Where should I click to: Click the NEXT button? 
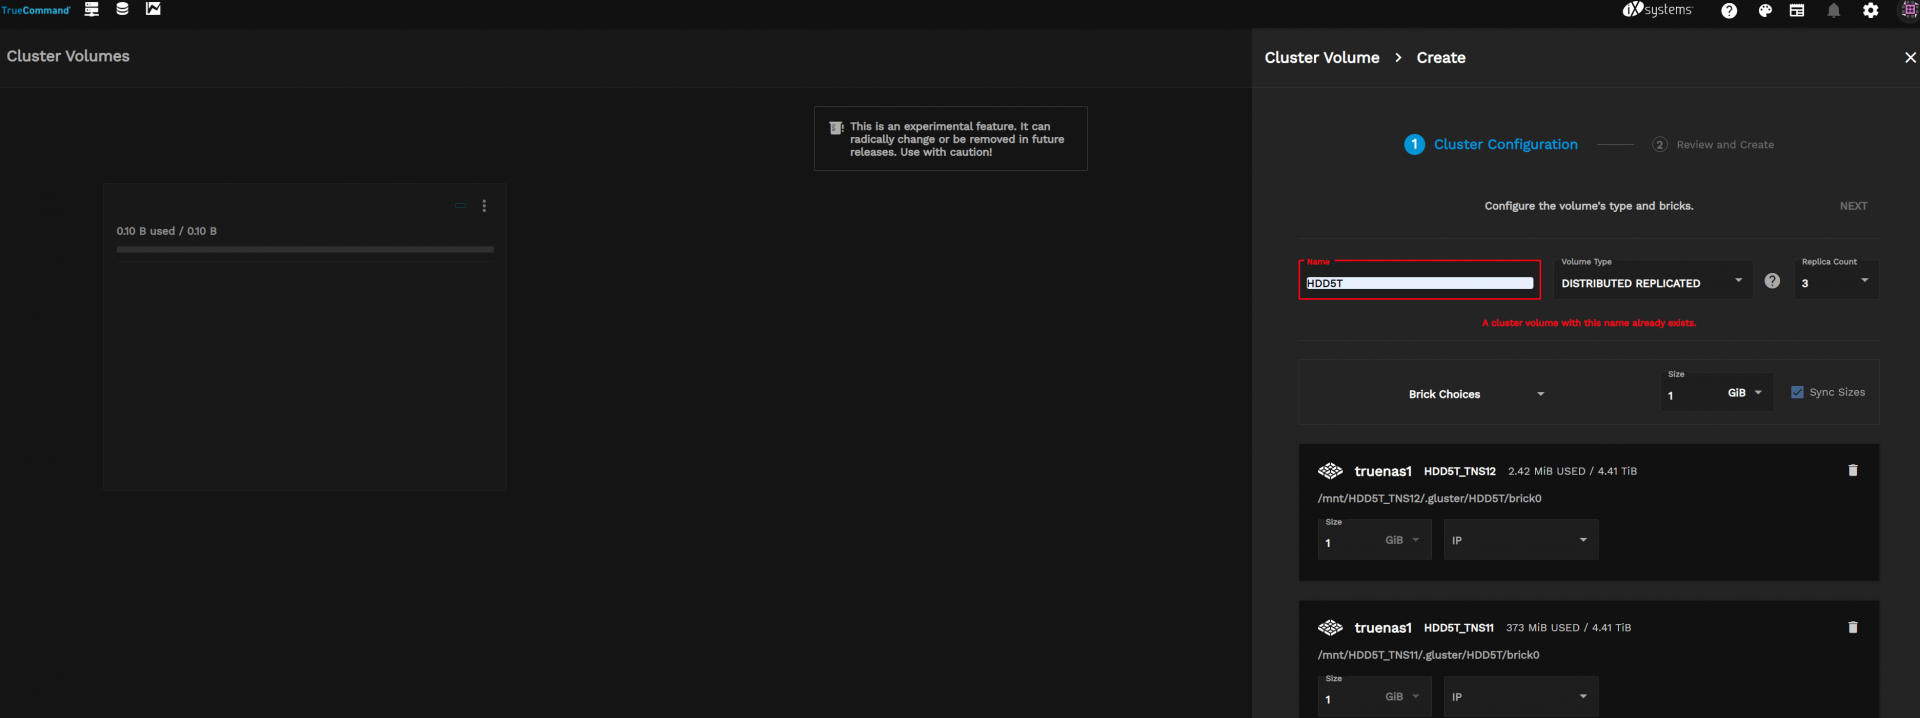tap(1853, 206)
